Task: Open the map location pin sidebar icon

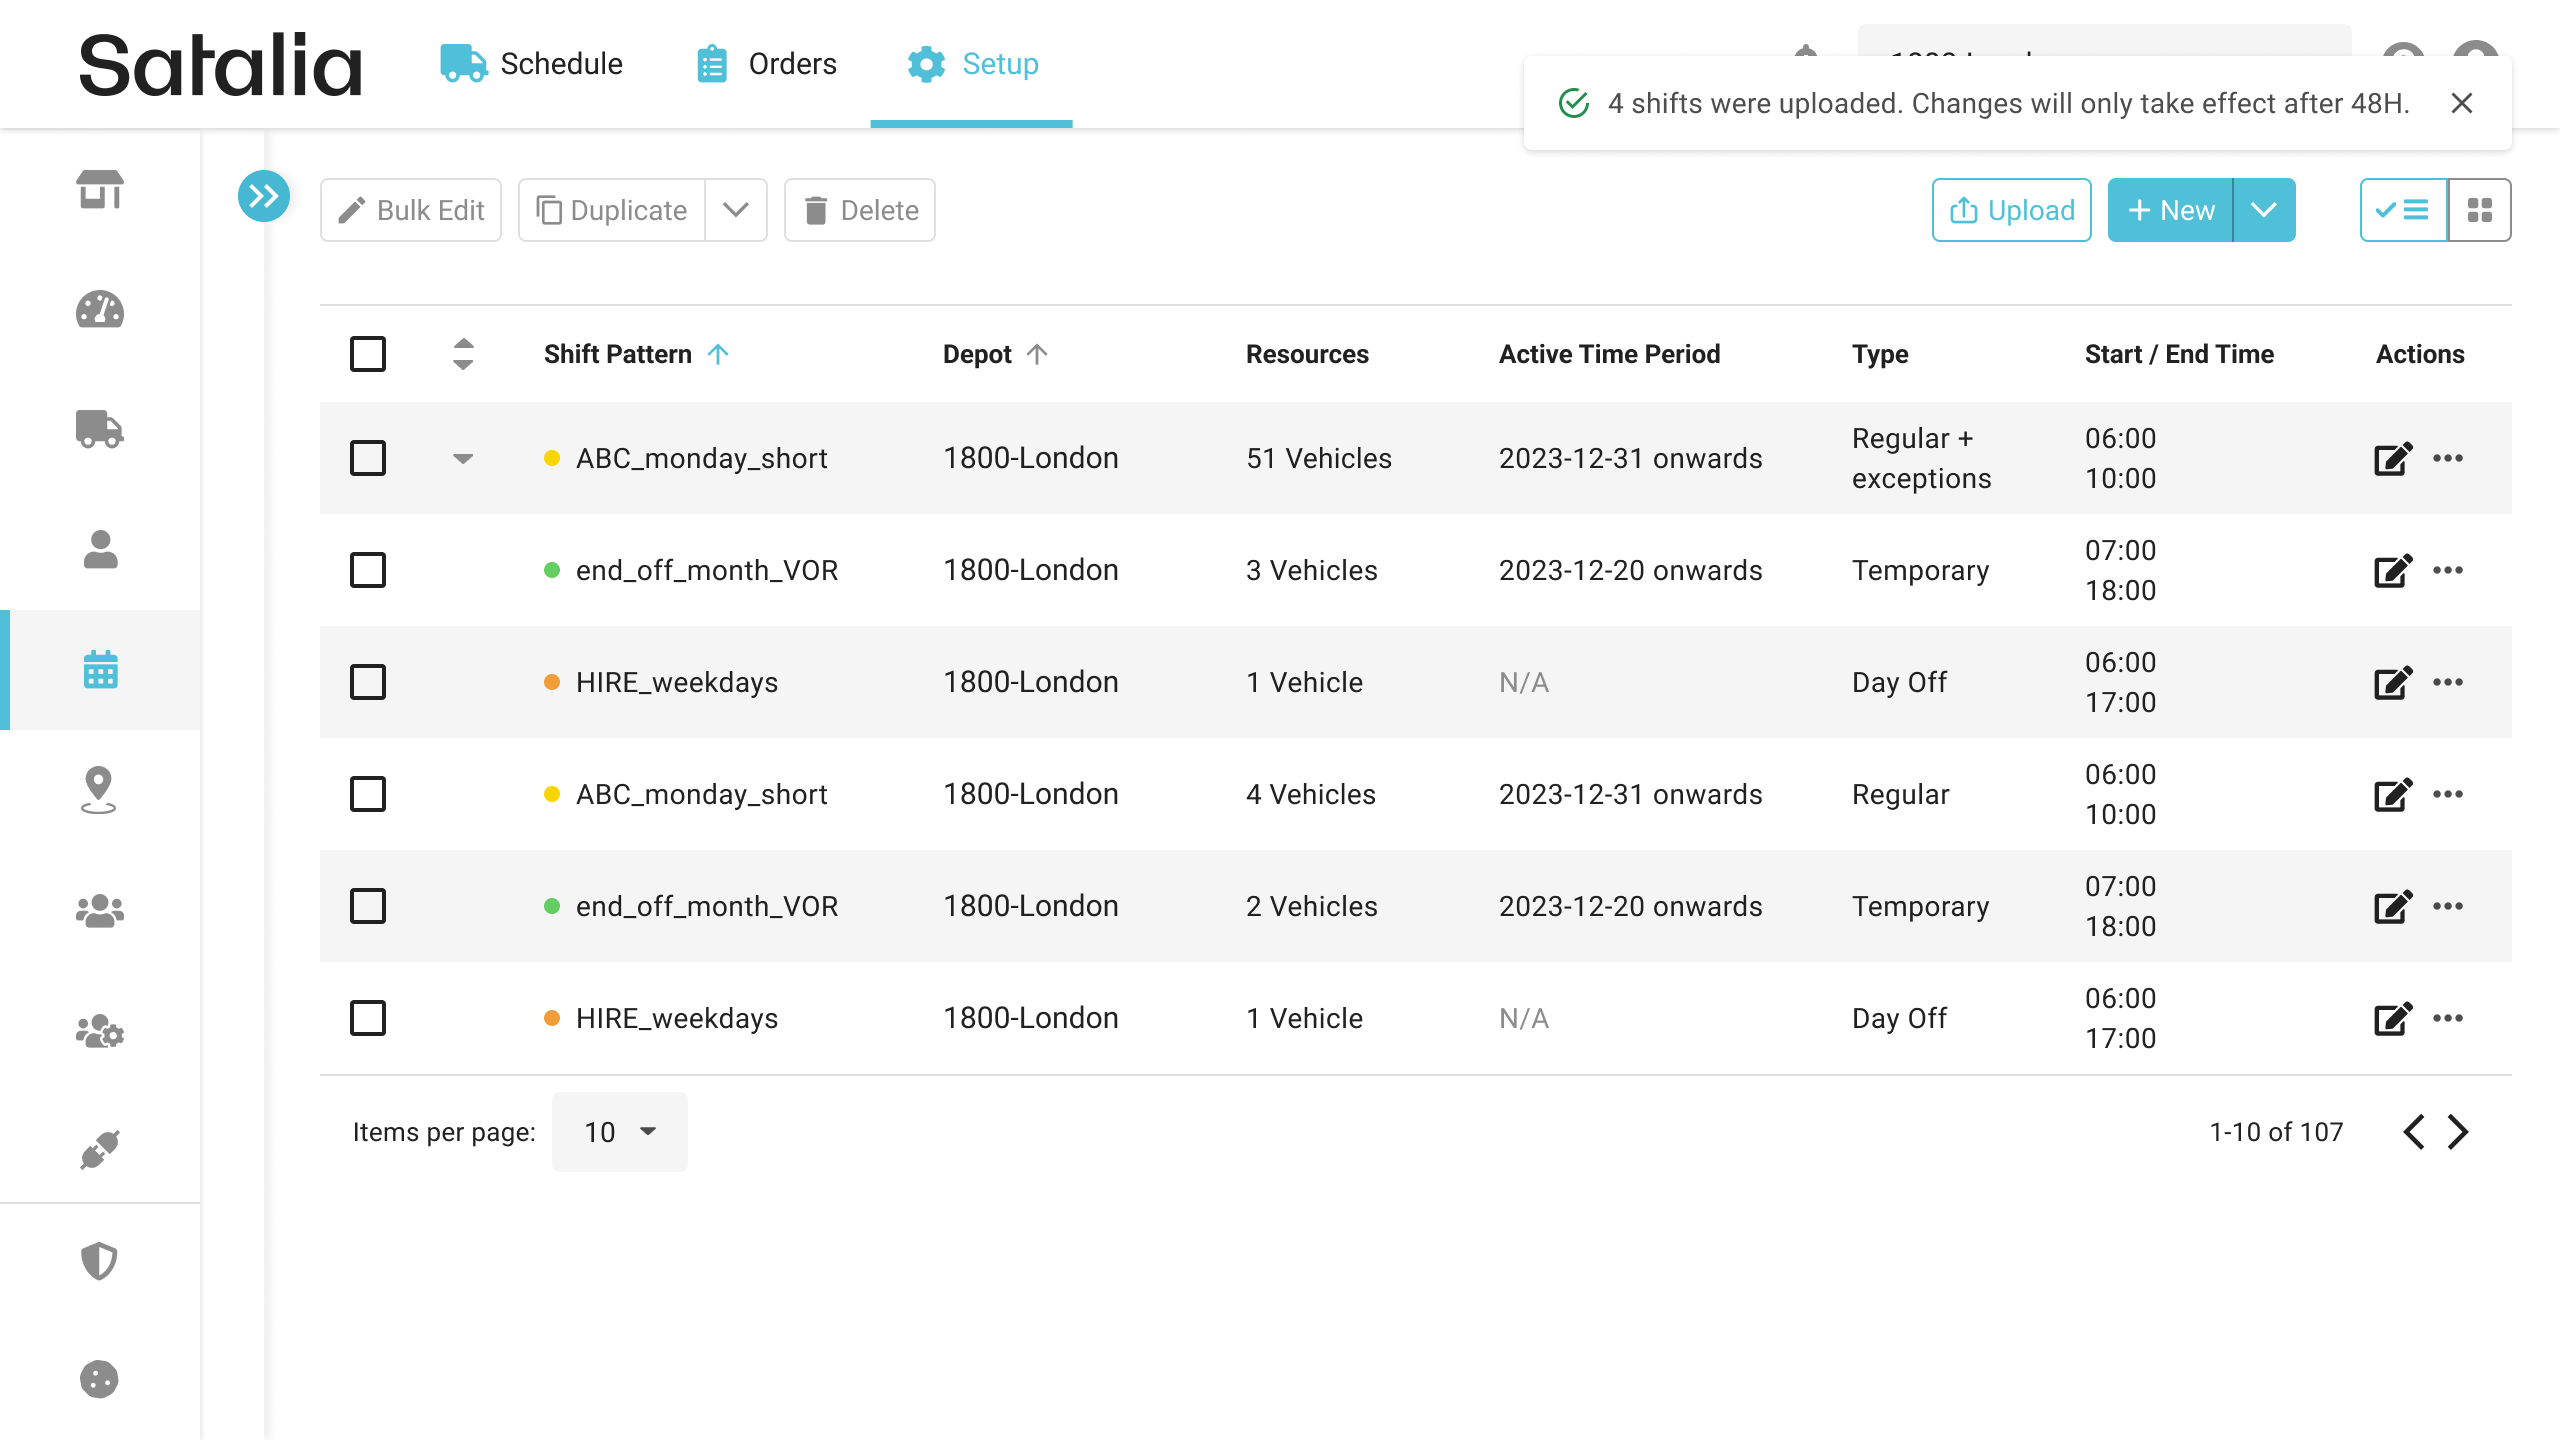Action: (x=100, y=790)
